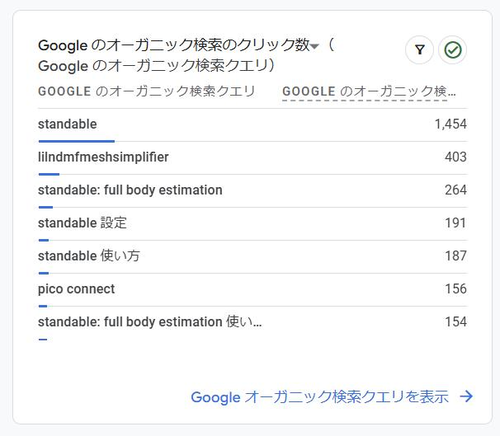Open the filter icon on the card

pos(419,50)
